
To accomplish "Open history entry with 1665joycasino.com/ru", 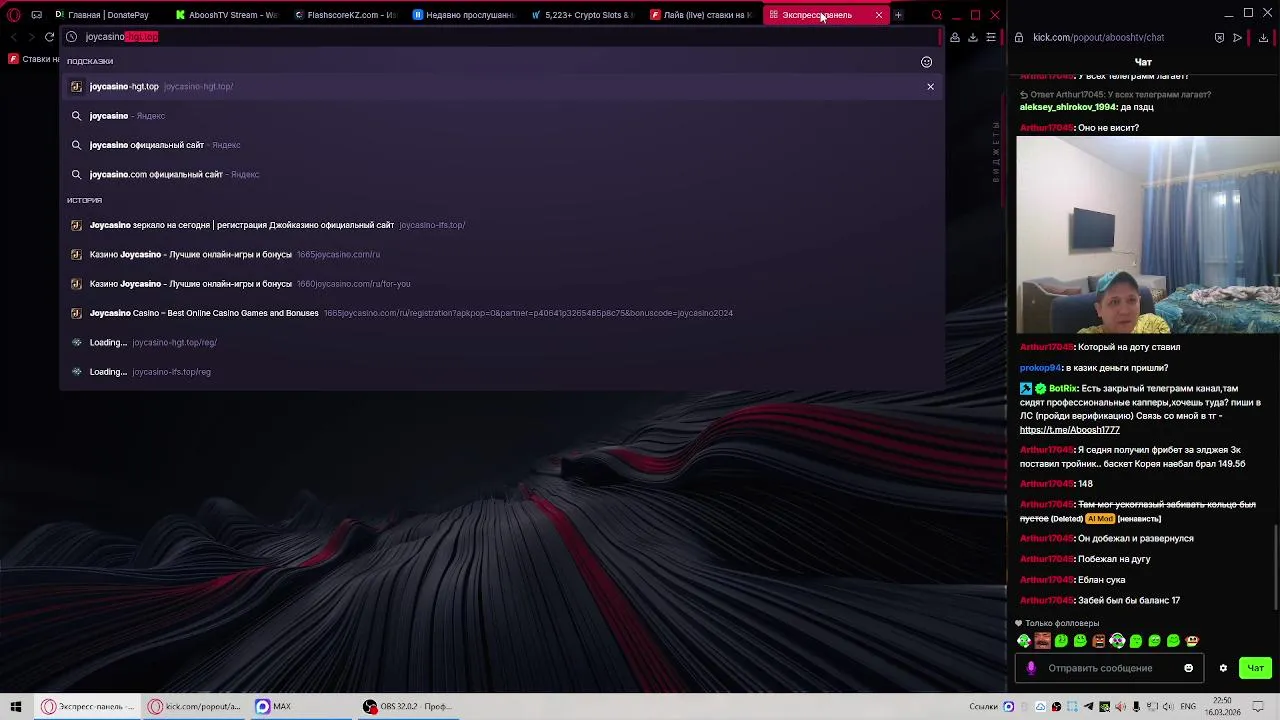I will click(x=500, y=254).
